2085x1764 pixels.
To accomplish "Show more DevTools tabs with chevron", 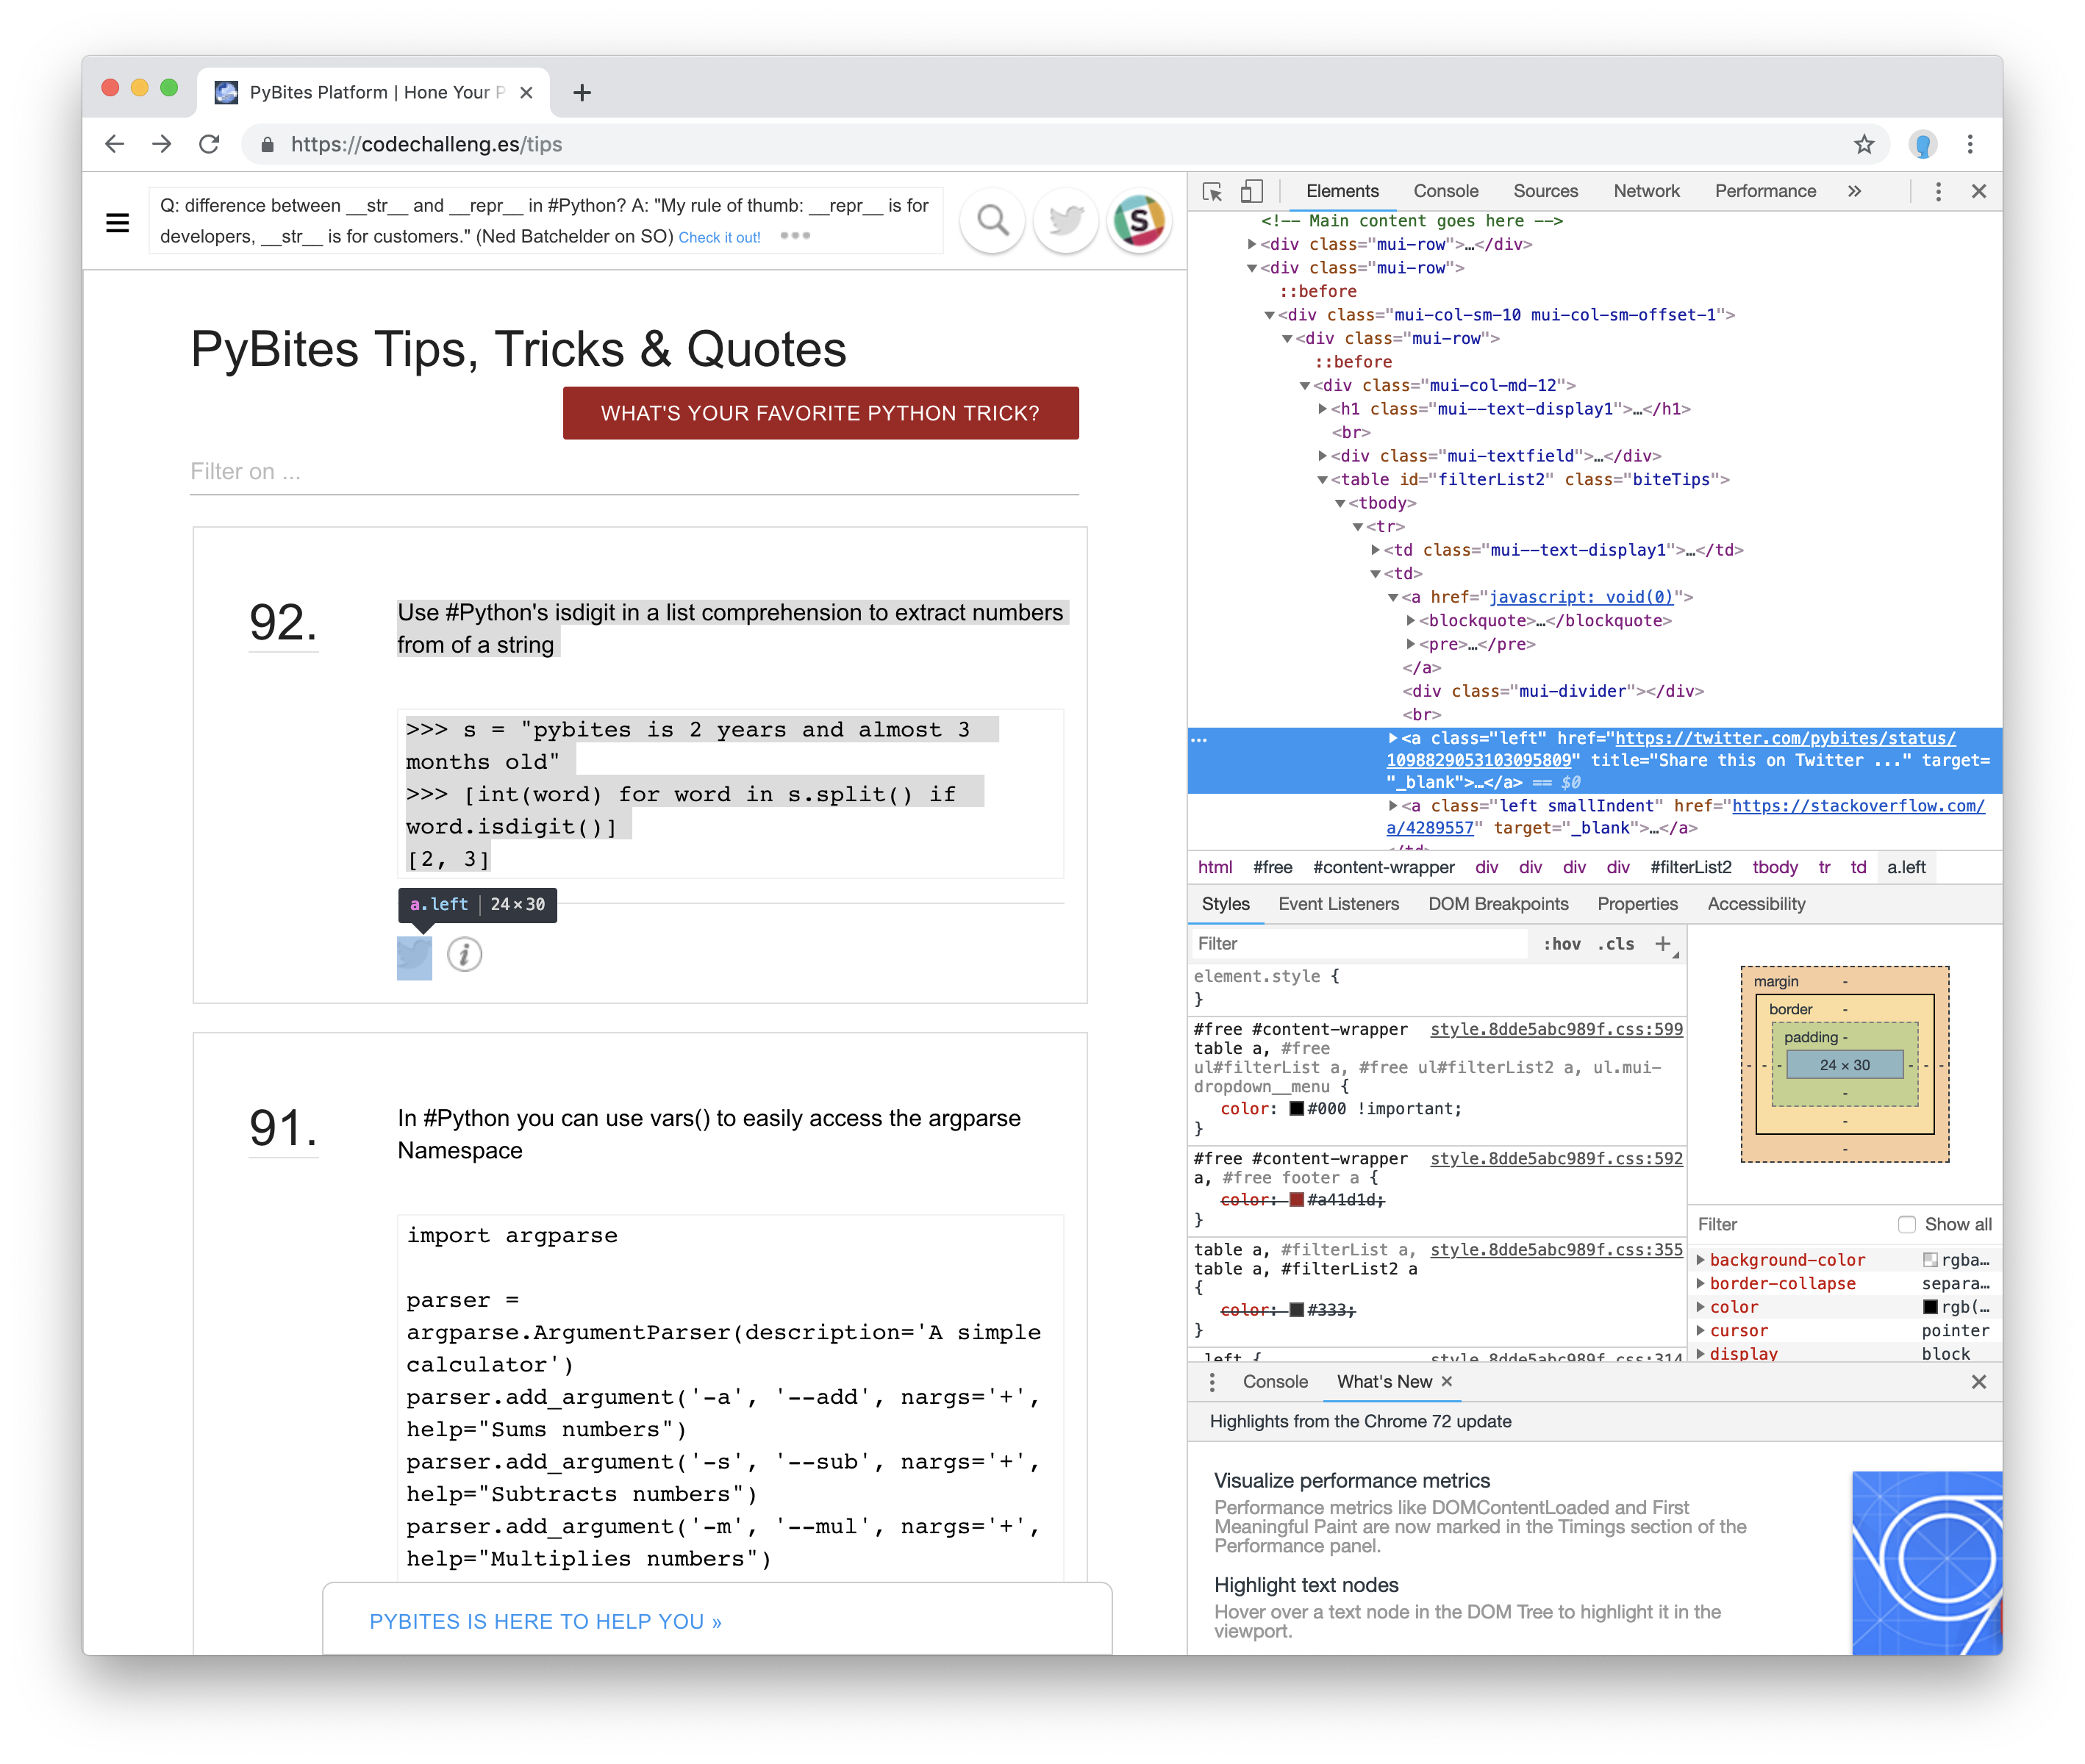I will [x=1854, y=191].
